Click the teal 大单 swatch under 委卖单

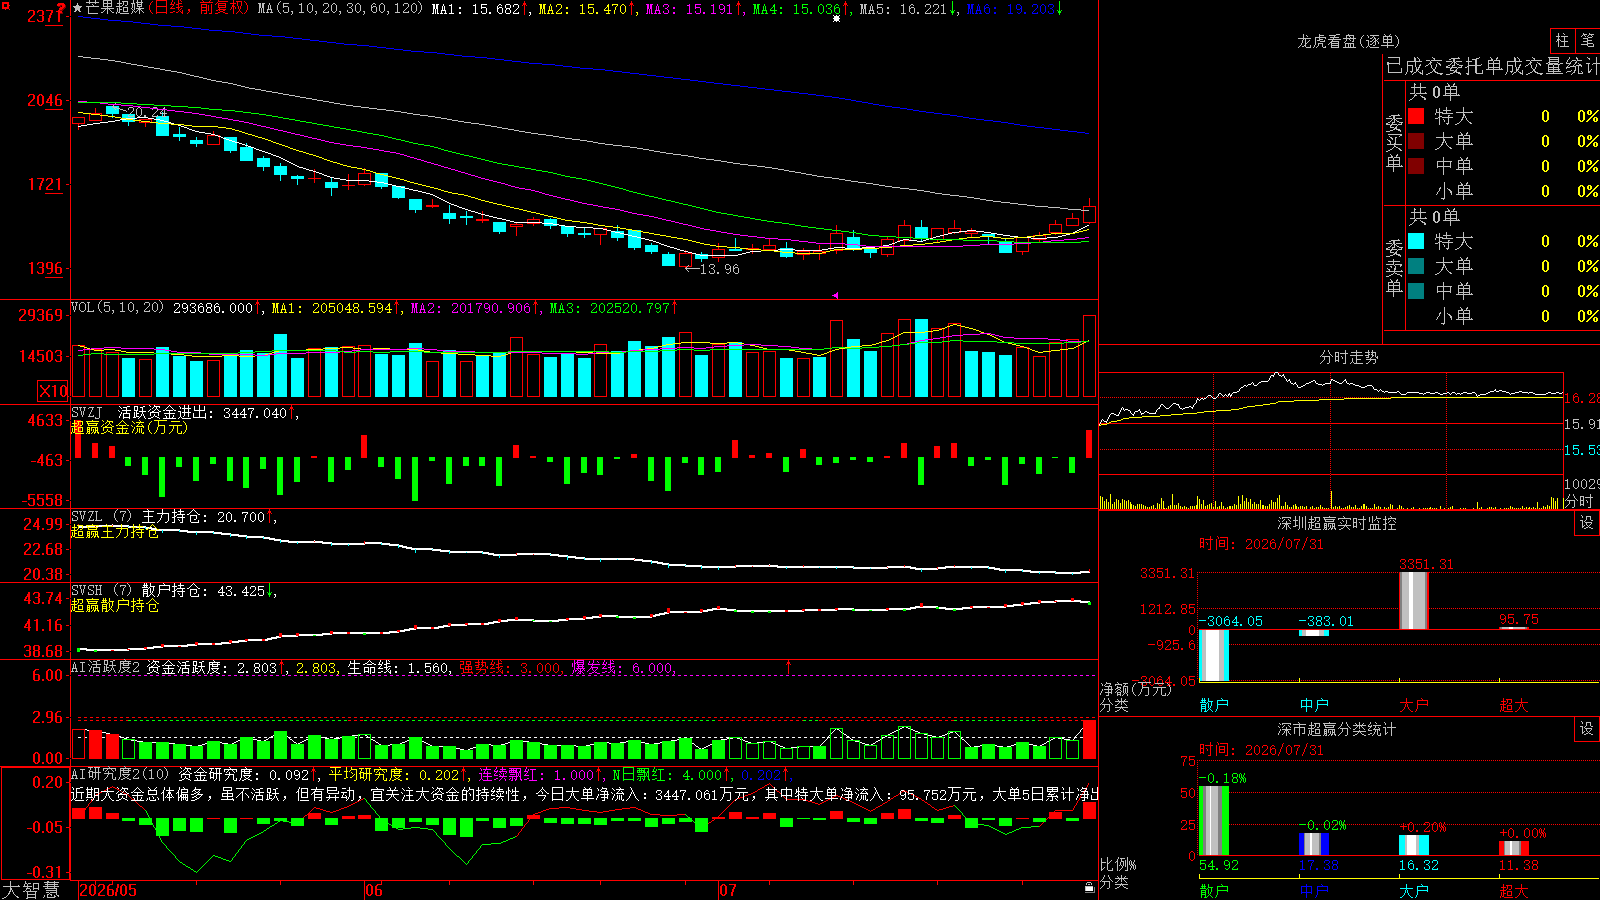1416,266
